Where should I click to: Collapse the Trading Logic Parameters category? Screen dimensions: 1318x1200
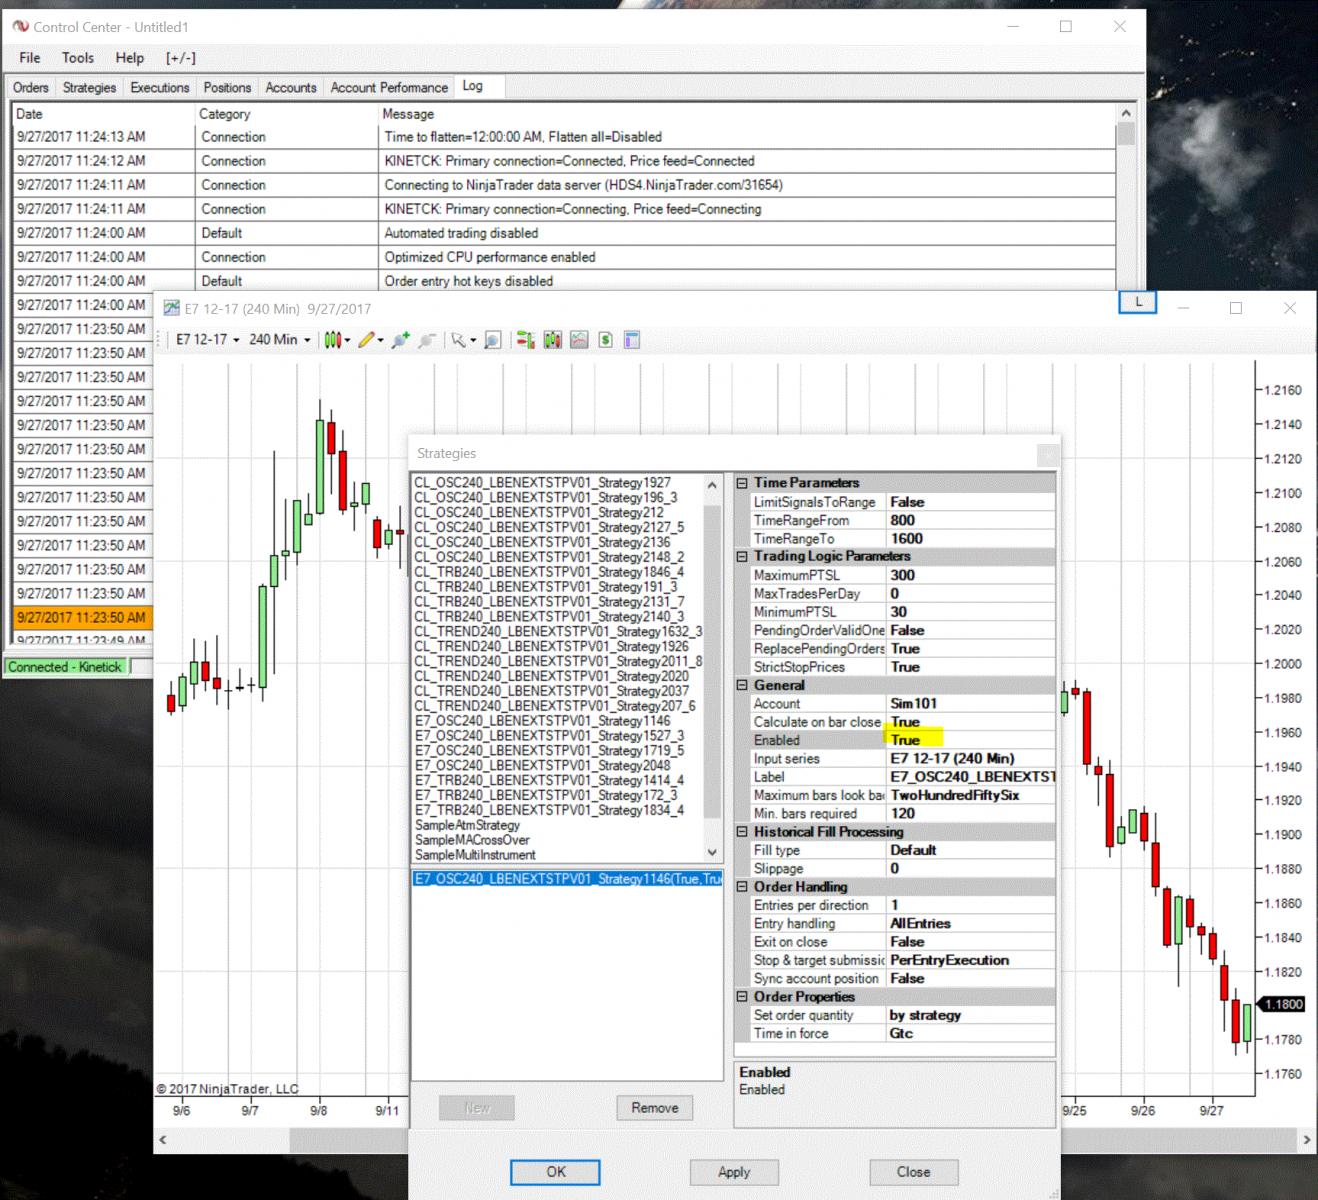click(x=742, y=557)
